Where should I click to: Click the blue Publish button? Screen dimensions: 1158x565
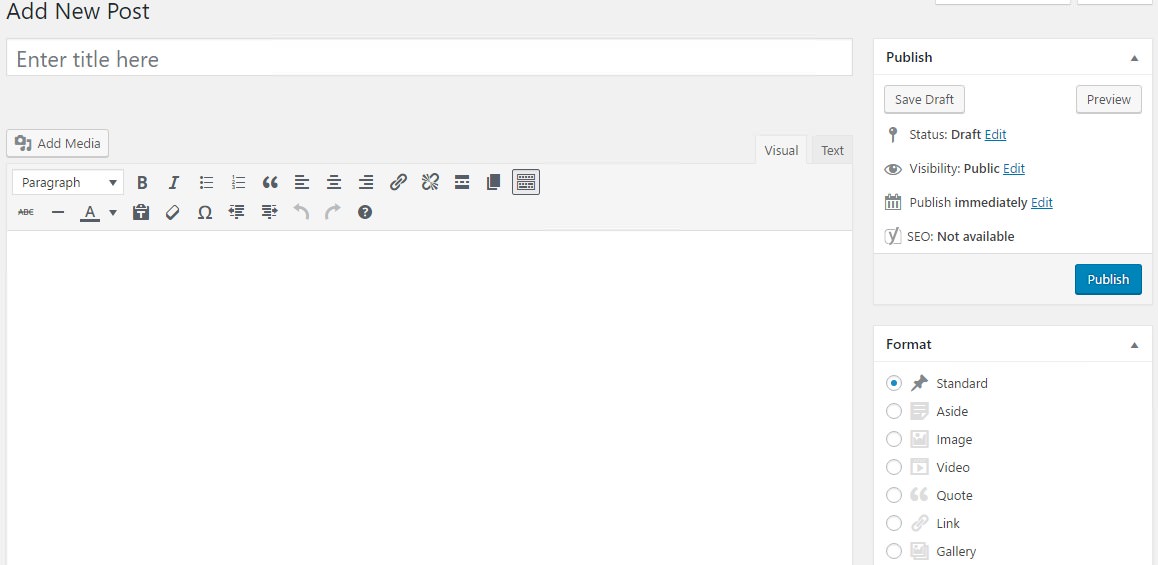tap(1108, 279)
